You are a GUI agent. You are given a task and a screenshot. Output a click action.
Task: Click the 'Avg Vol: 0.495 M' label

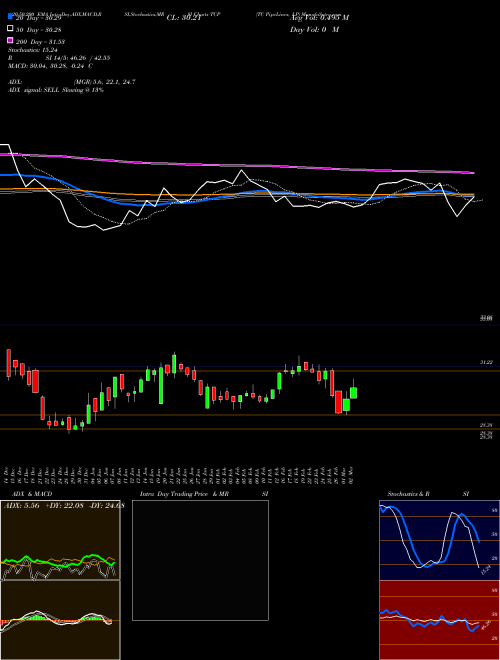coord(319,18)
